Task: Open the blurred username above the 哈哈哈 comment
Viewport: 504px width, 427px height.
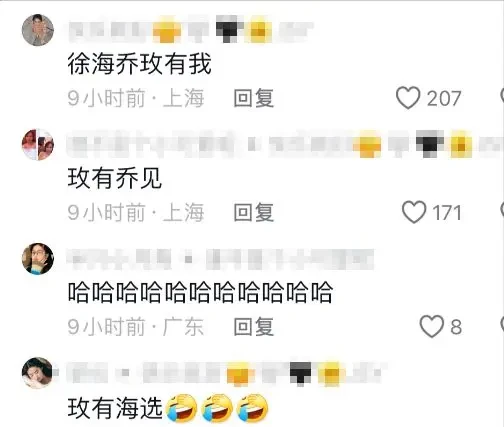Action: point(221,259)
